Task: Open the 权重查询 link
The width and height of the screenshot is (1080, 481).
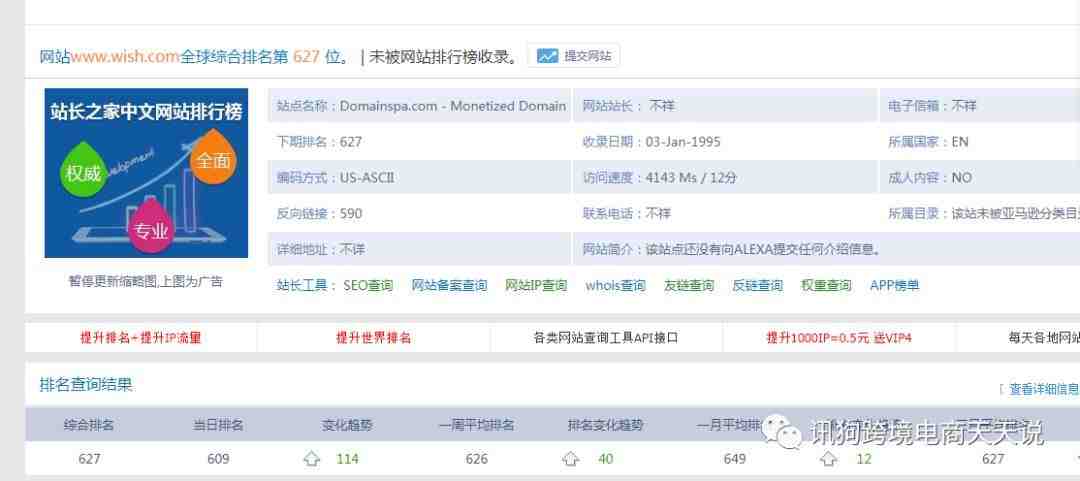Action: (x=826, y=285)
